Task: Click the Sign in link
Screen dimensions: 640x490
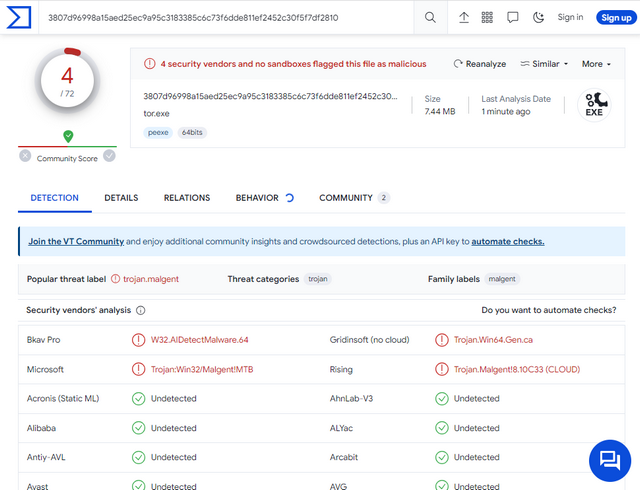Action: [570, 17]
